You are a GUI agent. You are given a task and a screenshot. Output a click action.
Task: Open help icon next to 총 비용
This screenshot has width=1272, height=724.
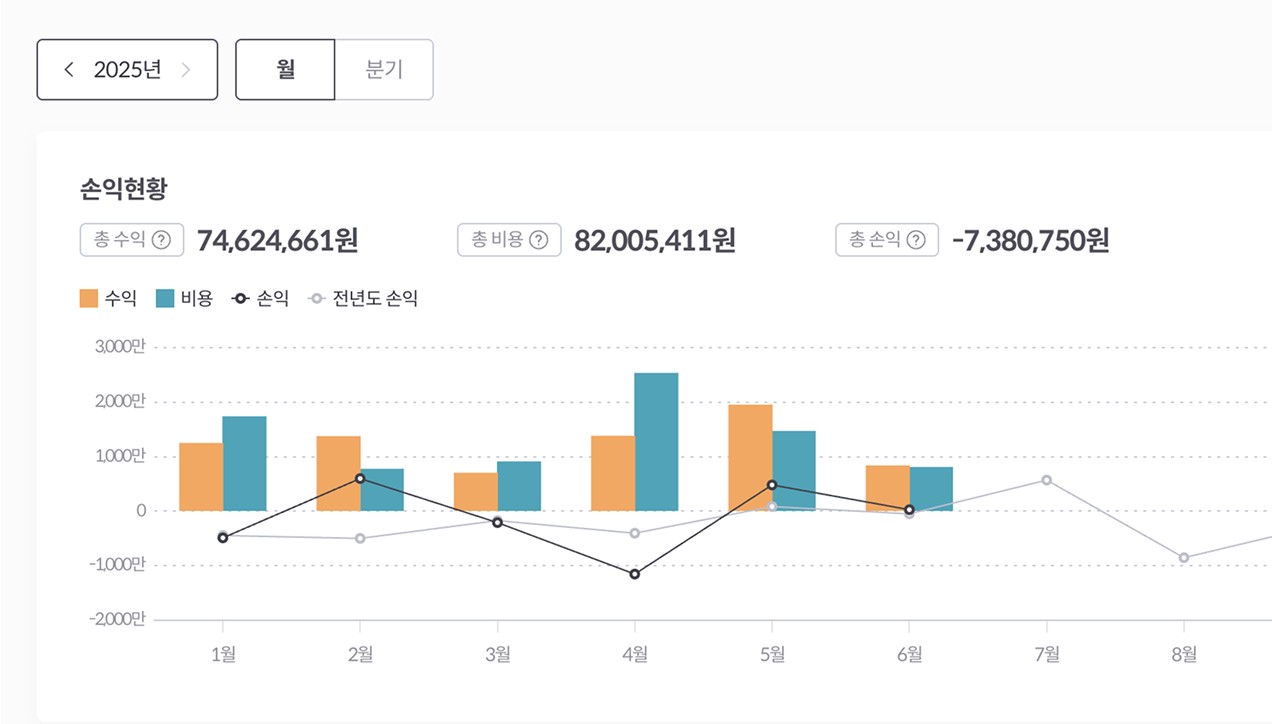point(538,240)
